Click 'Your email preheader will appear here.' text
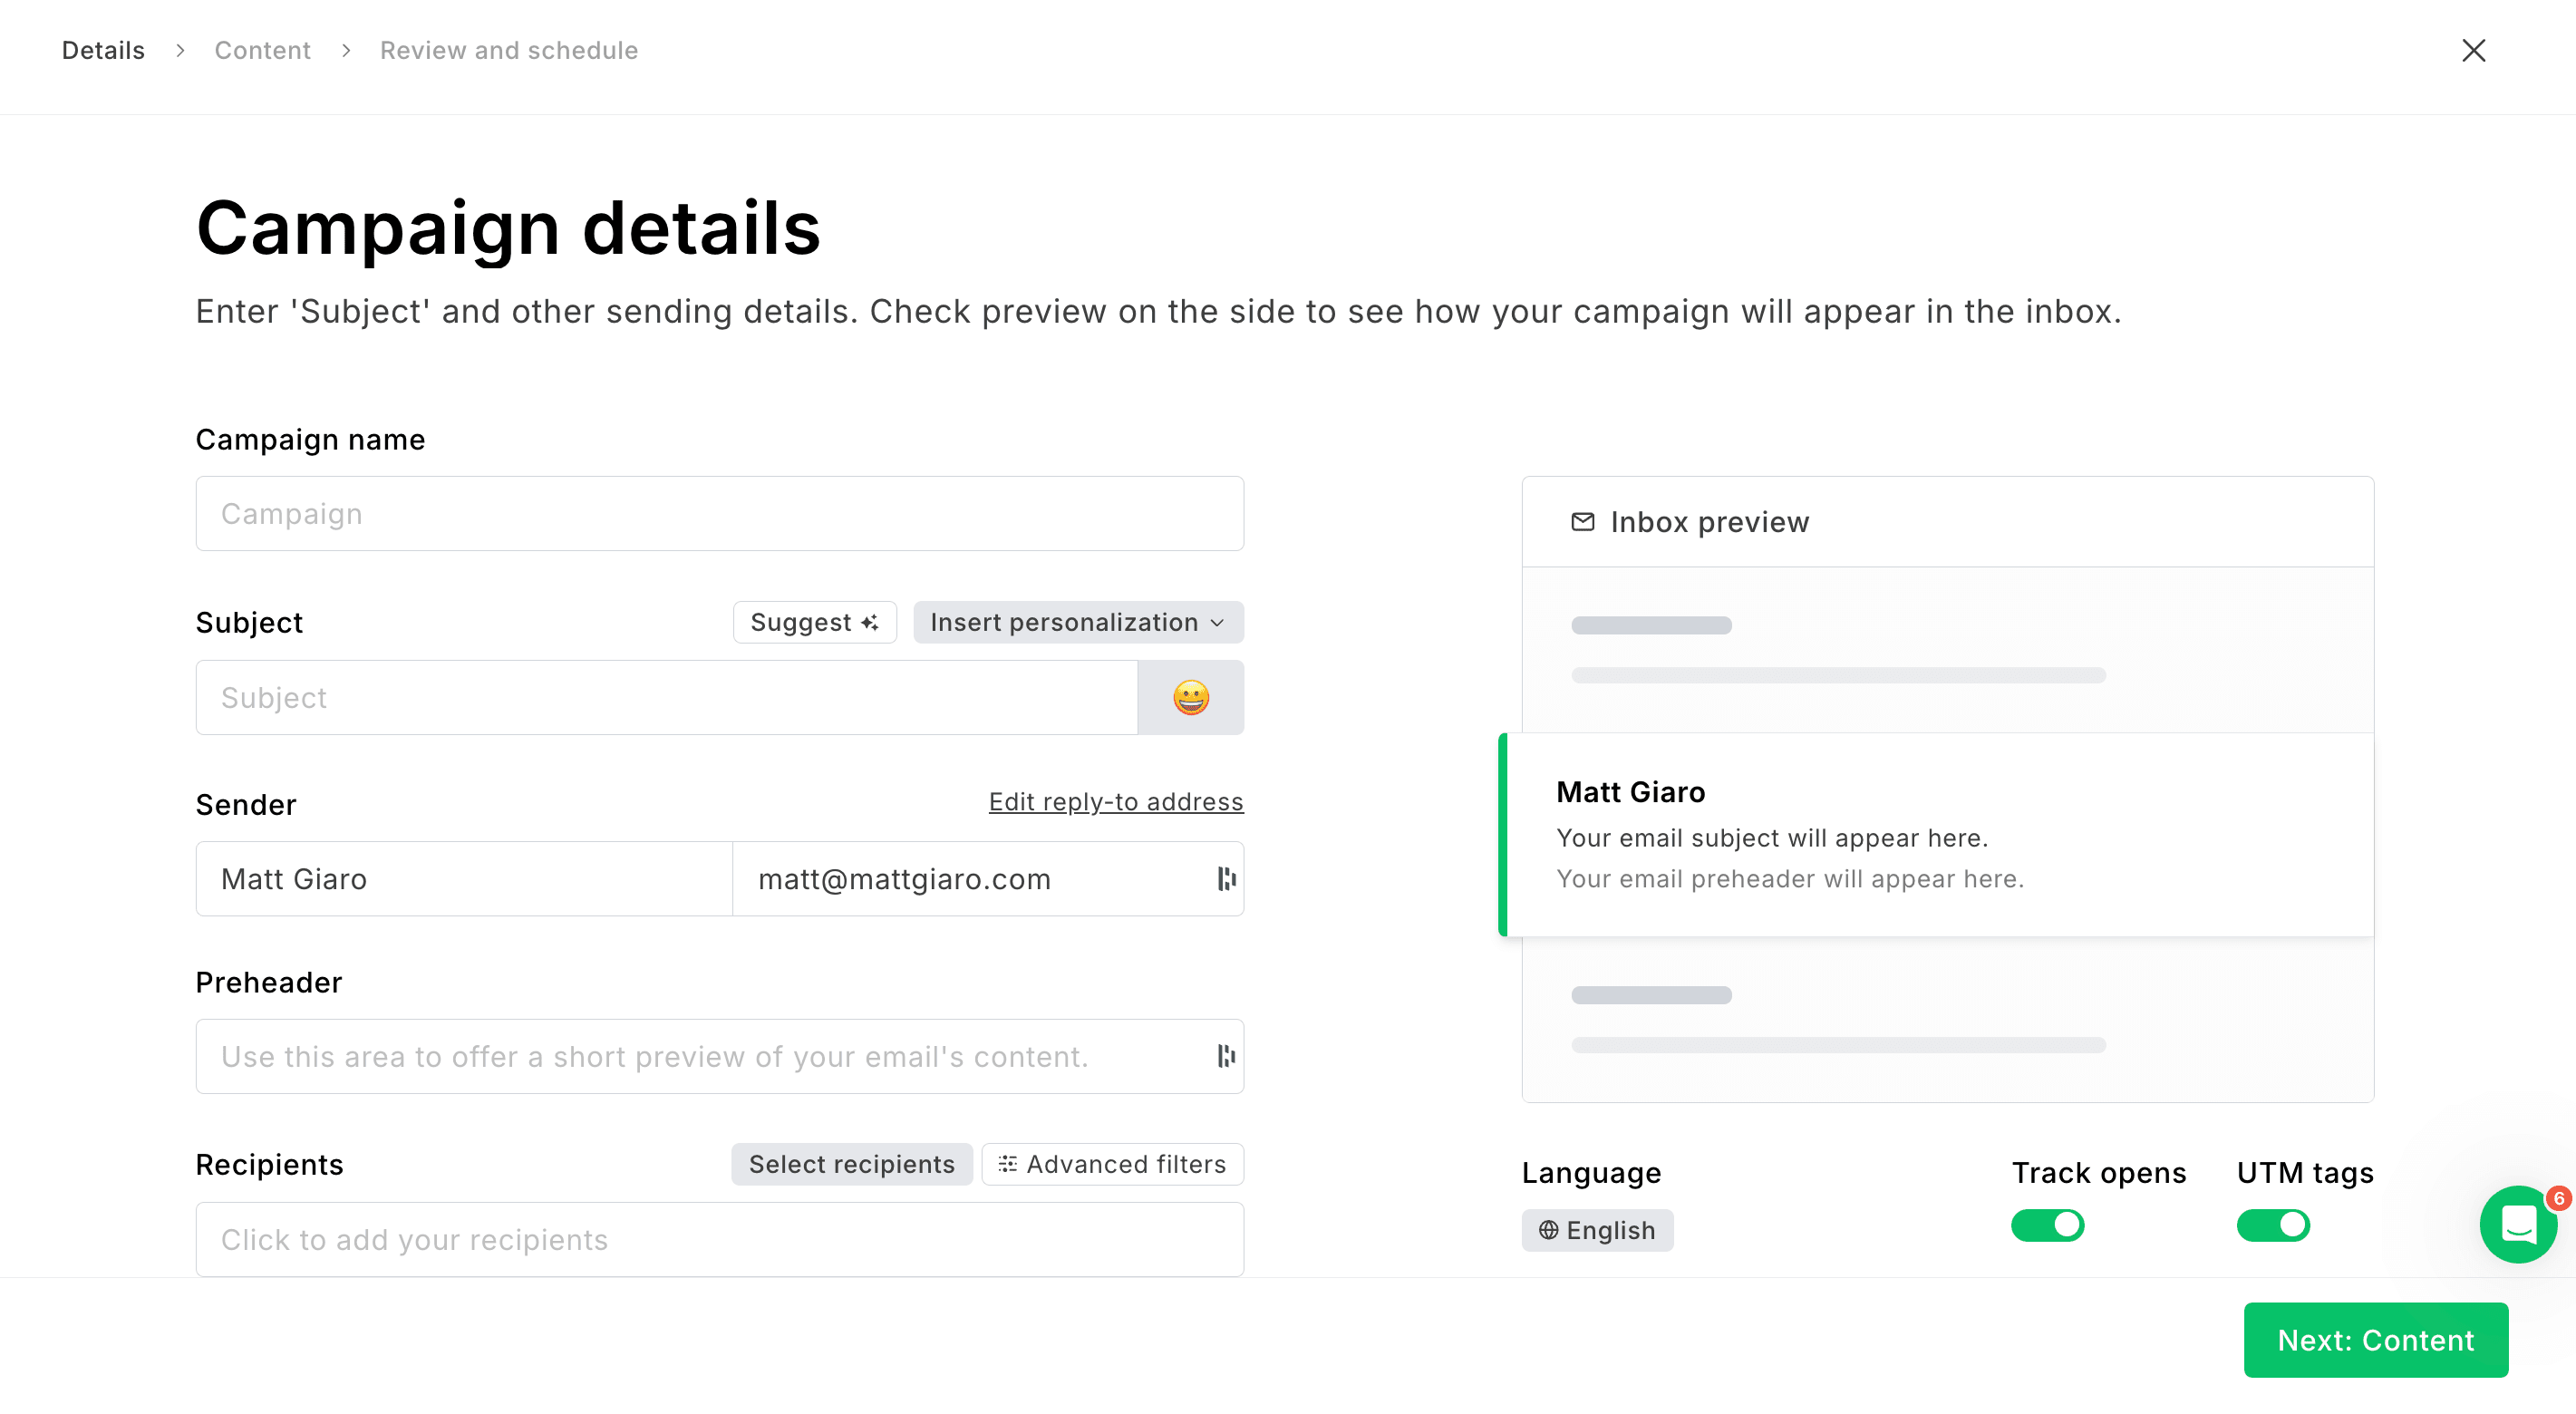This screenshot has width=2576, height=1414. coord(1790,879)
